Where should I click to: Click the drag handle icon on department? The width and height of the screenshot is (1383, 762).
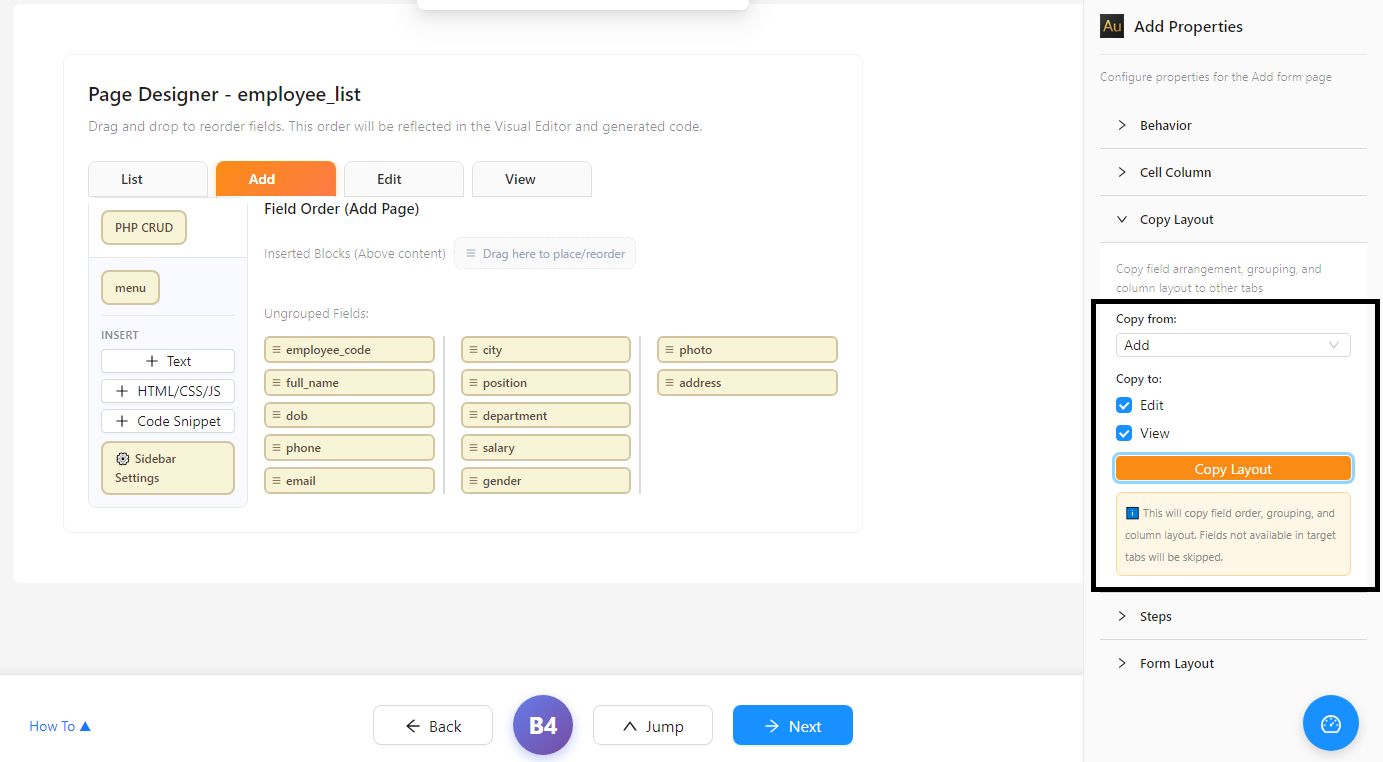pyautogui.click(x=473, y=416)
